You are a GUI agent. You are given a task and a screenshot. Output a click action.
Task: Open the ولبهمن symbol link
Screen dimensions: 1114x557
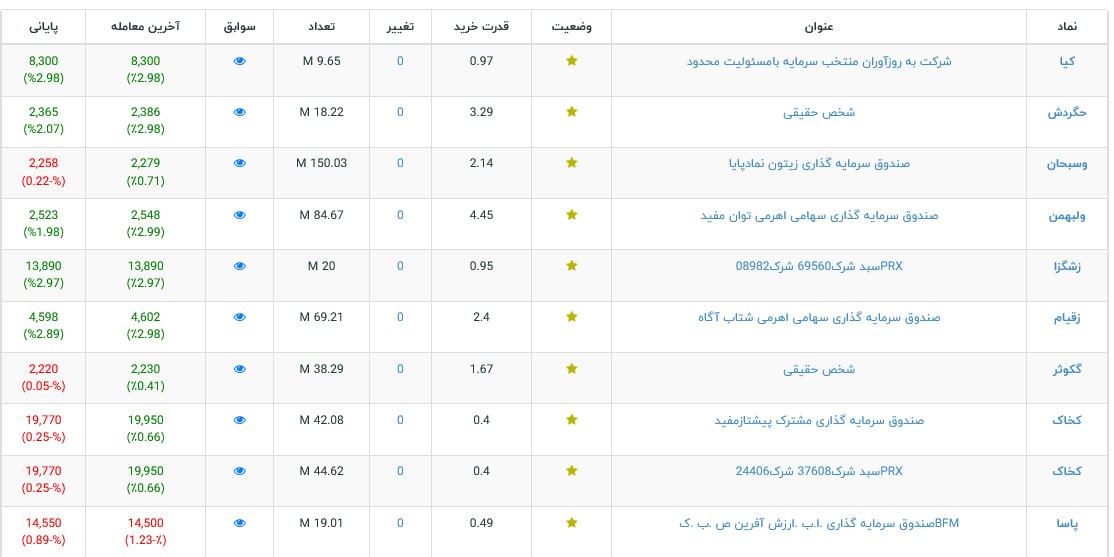pos(1061,215)
